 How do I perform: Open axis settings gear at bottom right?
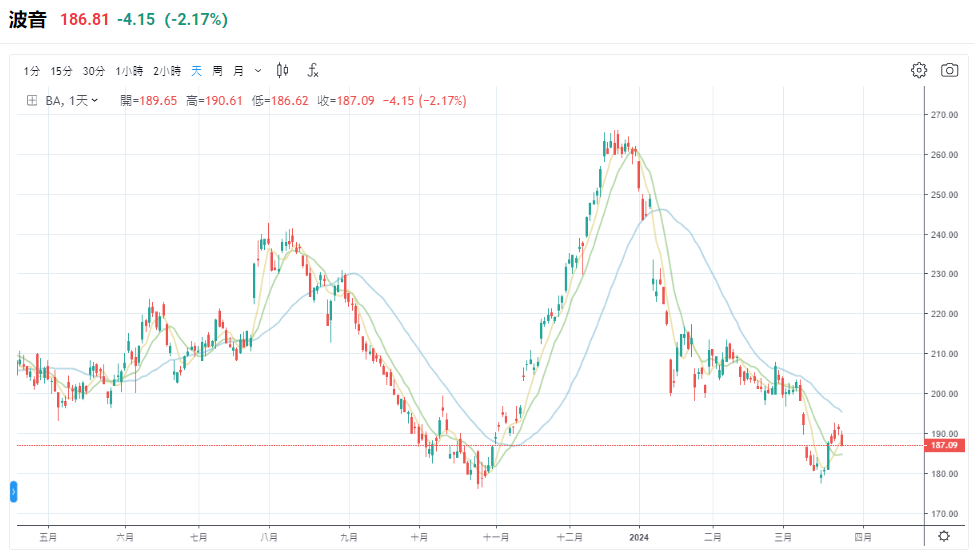coord(944,536)
